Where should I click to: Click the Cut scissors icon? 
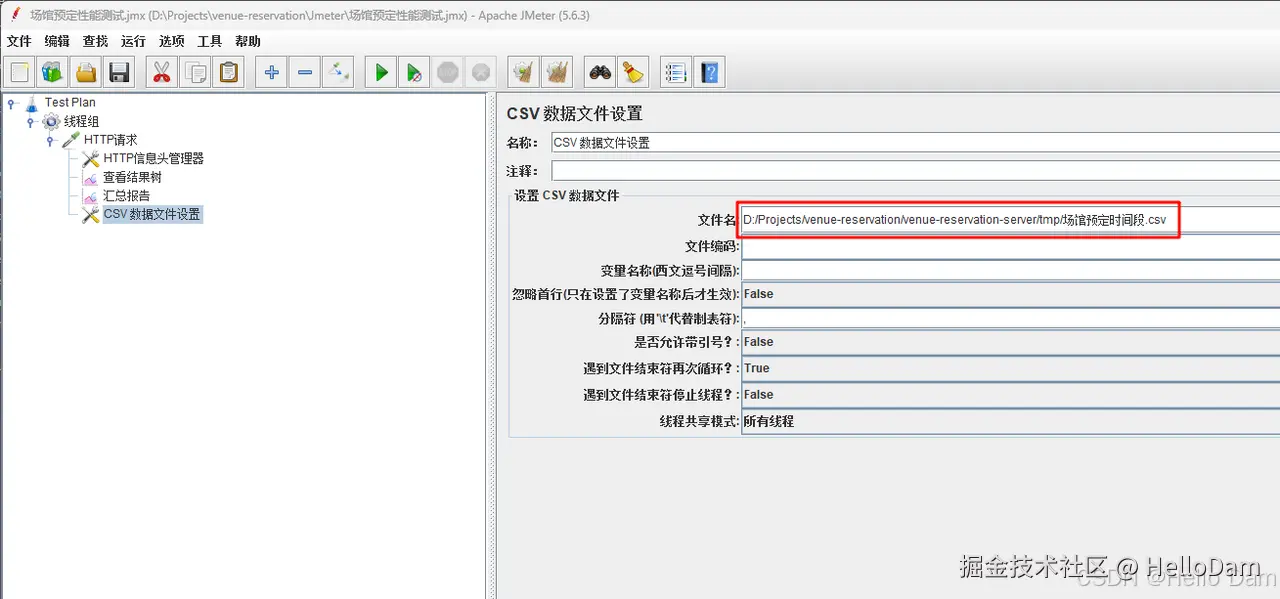point(162,72)
